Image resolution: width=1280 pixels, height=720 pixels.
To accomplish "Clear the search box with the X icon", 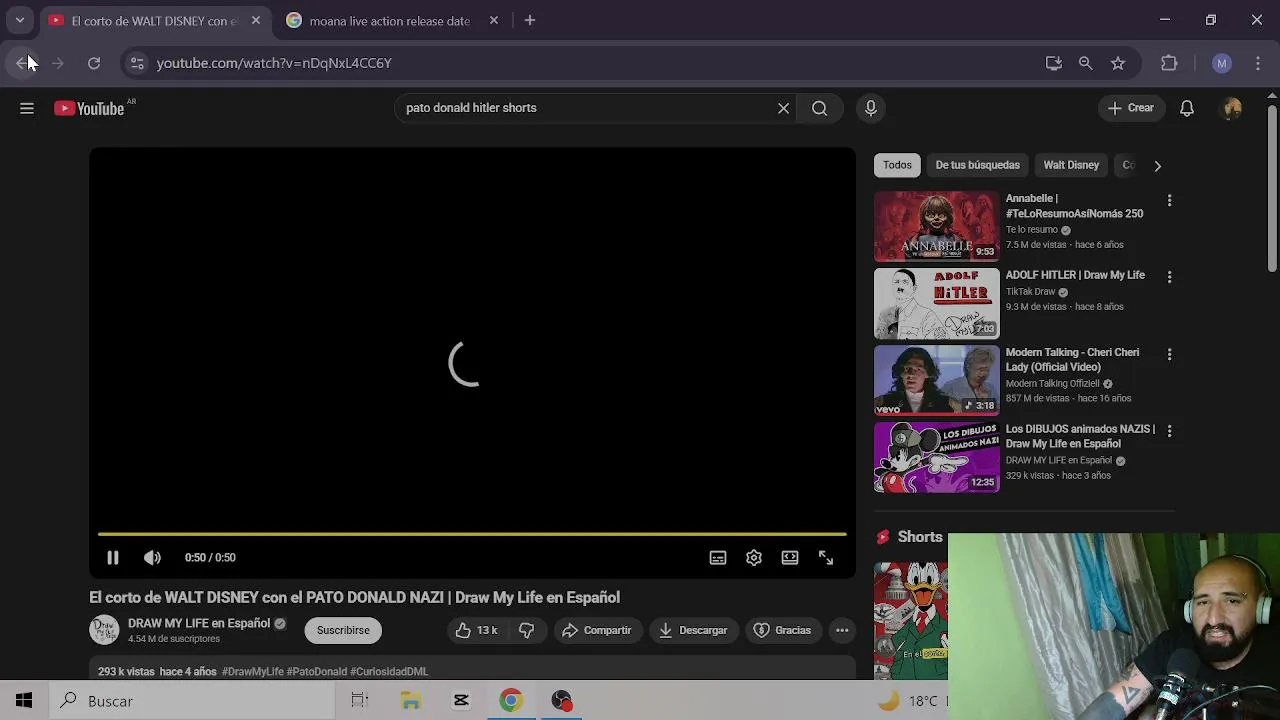I will [783, 108].
